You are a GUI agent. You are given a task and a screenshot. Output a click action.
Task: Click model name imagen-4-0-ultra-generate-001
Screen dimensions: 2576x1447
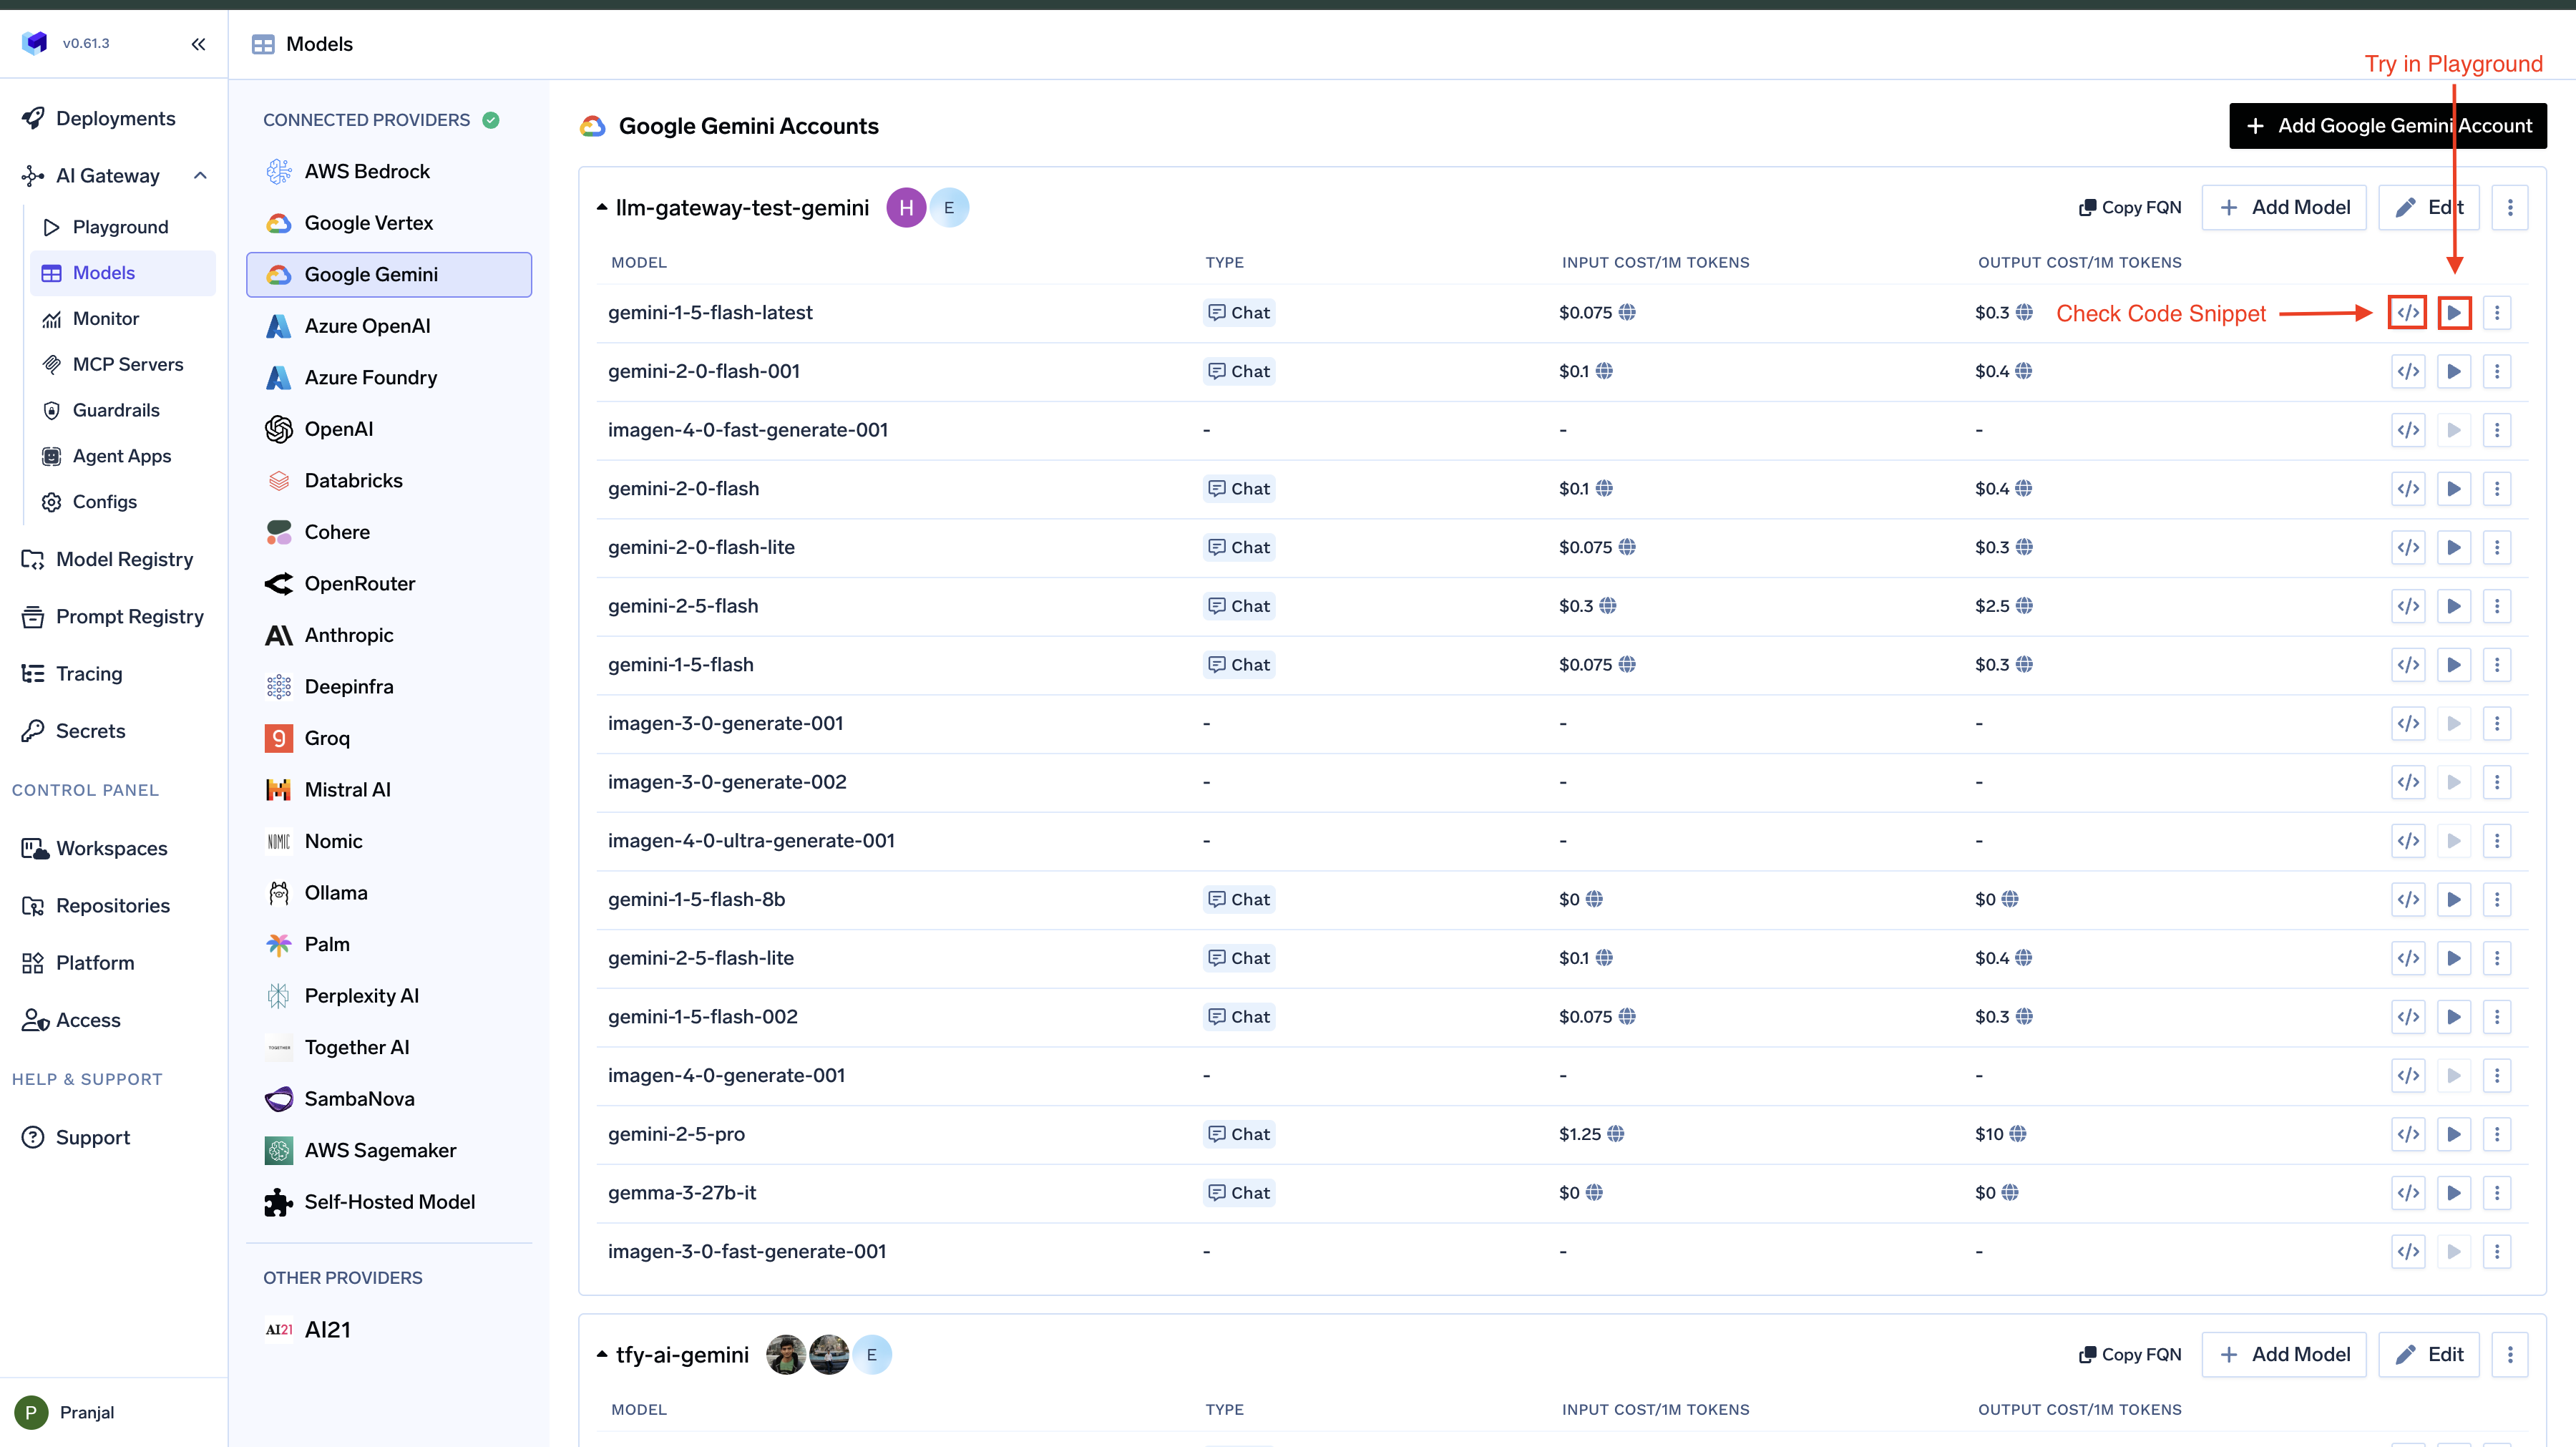(751, 841)
